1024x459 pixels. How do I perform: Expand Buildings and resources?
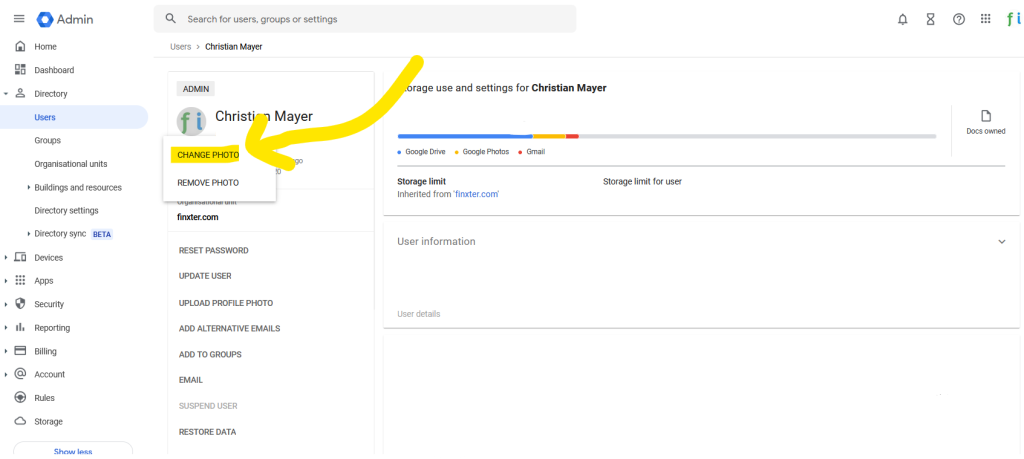(28, 188)
